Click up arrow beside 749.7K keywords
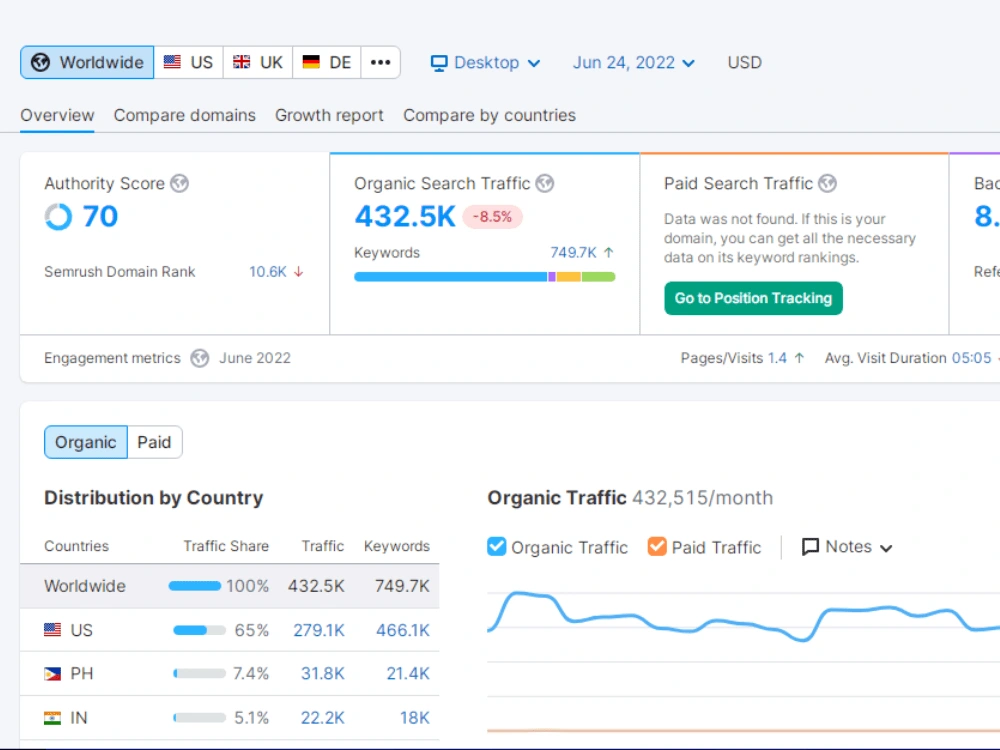 pos(608,253)
